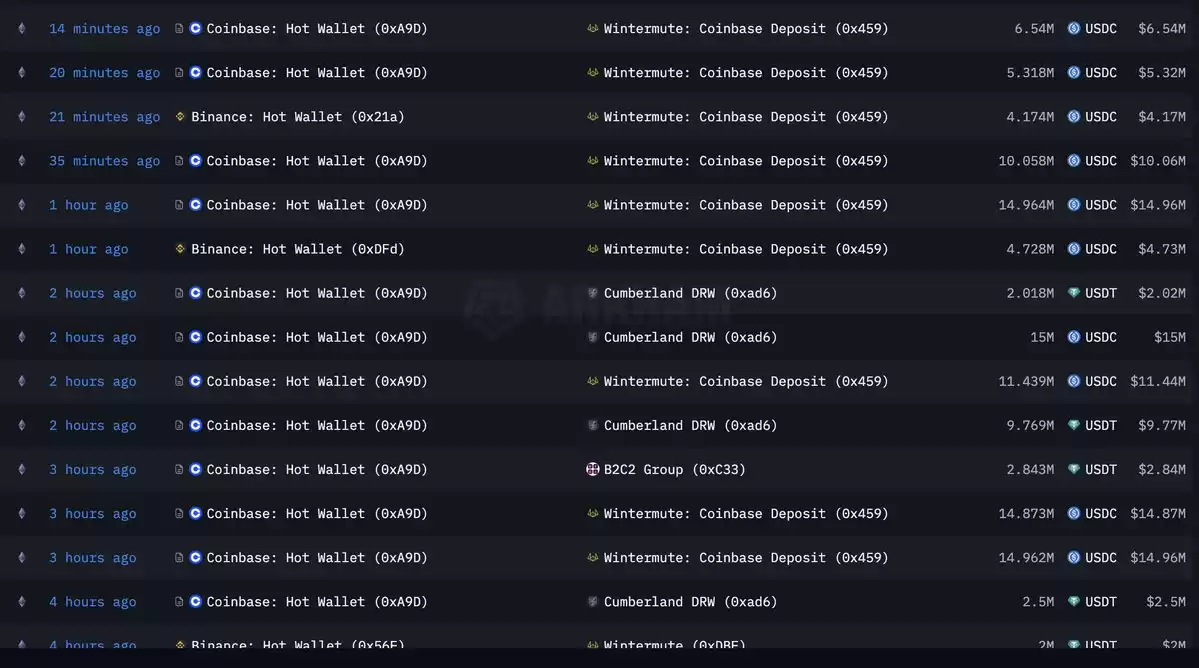Click the USDC token icon in the 6.54M row
Screen dimensions: 1199x668
click(x=1074, y=28)
